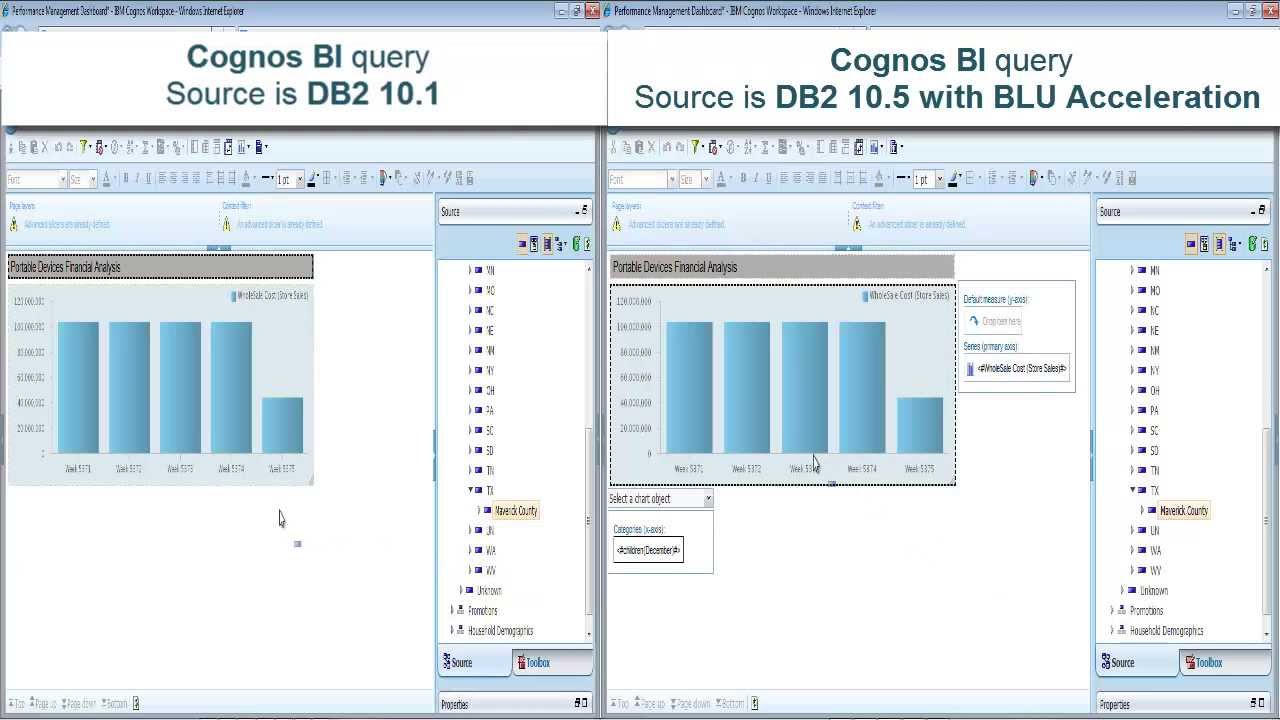Image resolution: width=1280 pixels, height=720 pixels.
Task: Pick font color in right window toolbar
Action: [x=721, y=179]
